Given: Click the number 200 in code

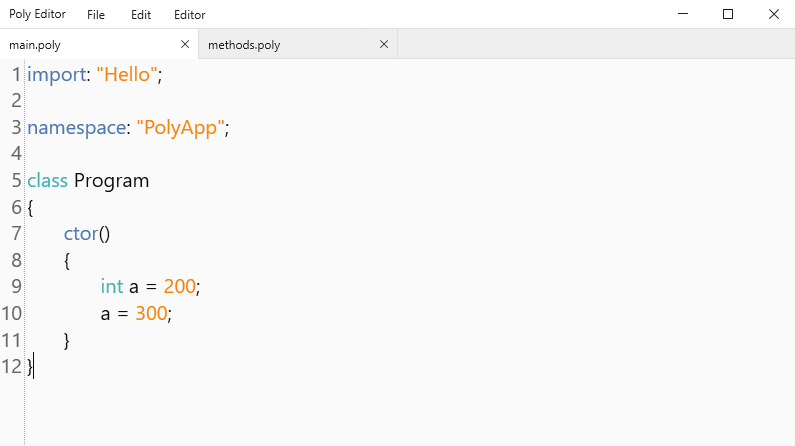Looking at the screenshot, I should 179,287.
